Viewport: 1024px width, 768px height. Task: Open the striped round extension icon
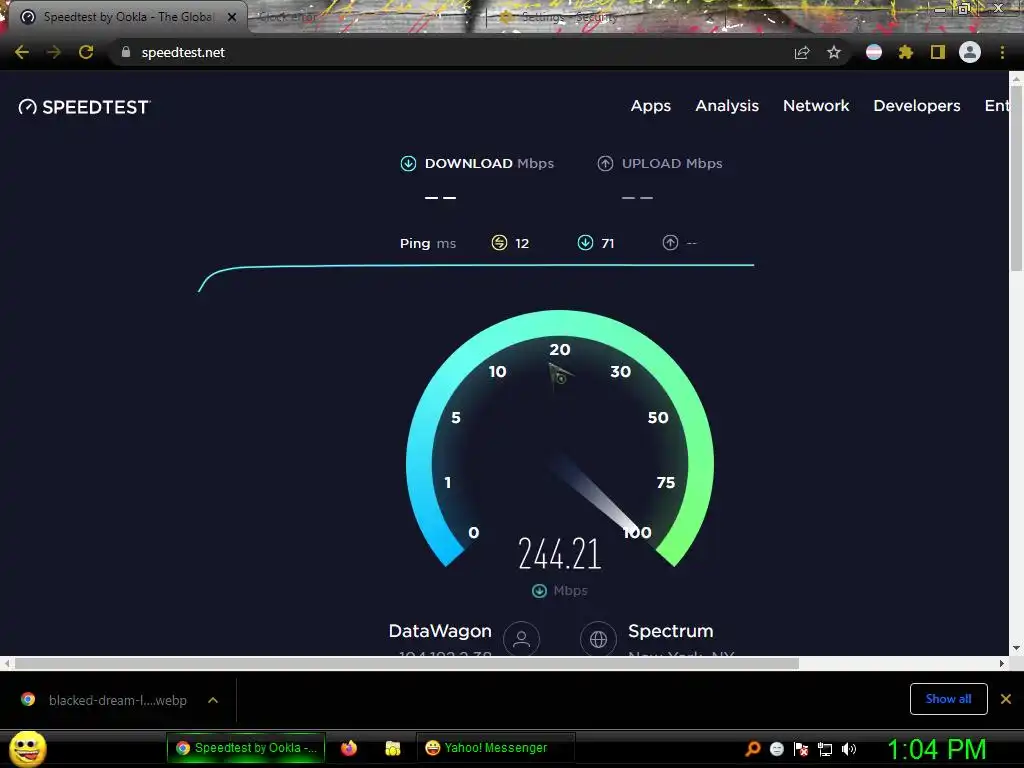[x=874, y=52]
